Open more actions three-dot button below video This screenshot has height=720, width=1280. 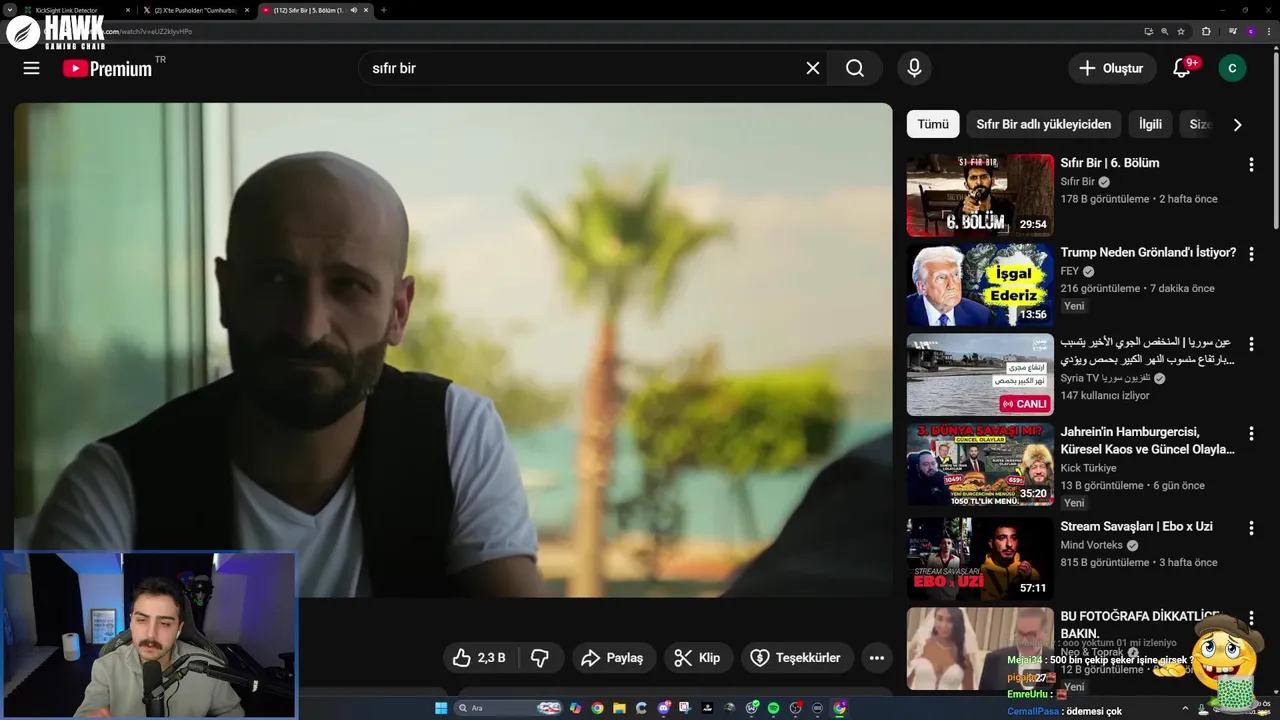click(877, 658)
